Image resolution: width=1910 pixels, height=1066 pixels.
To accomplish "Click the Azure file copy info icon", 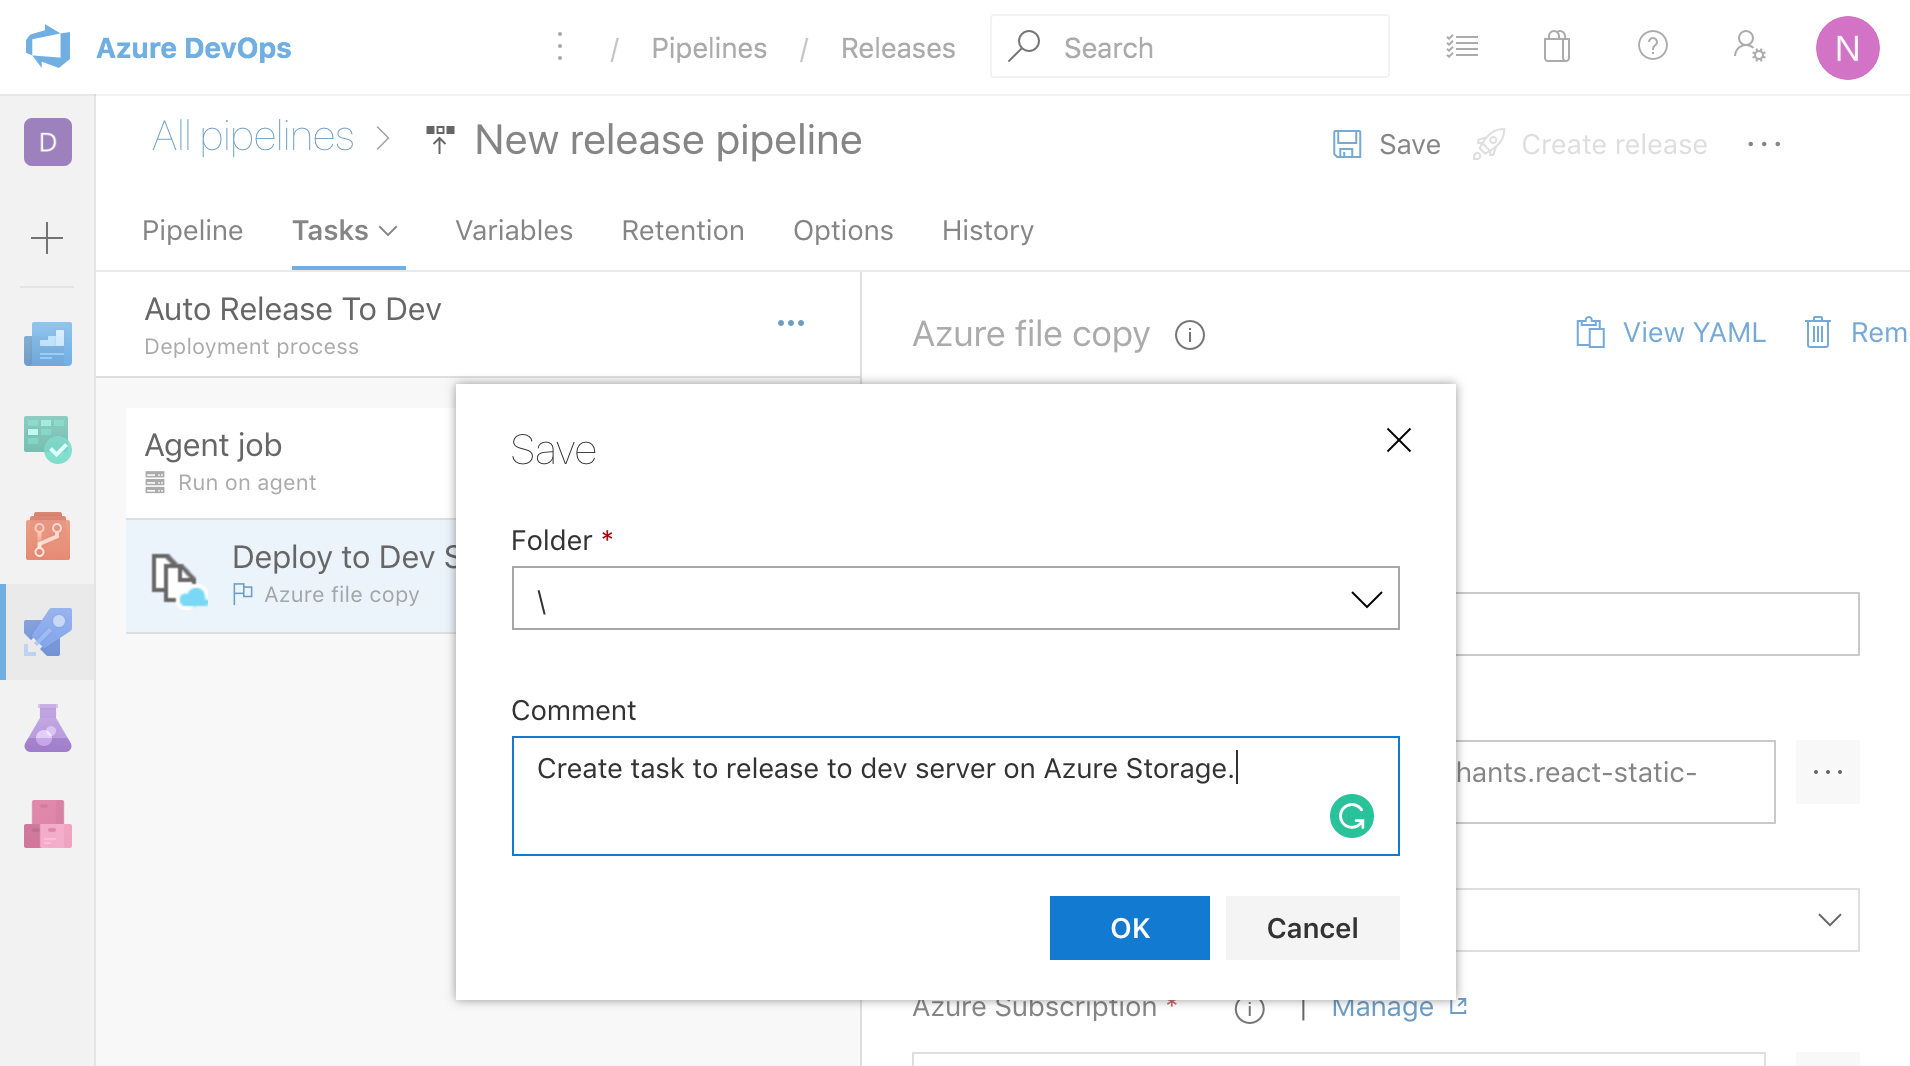I will coord(1190,335).
